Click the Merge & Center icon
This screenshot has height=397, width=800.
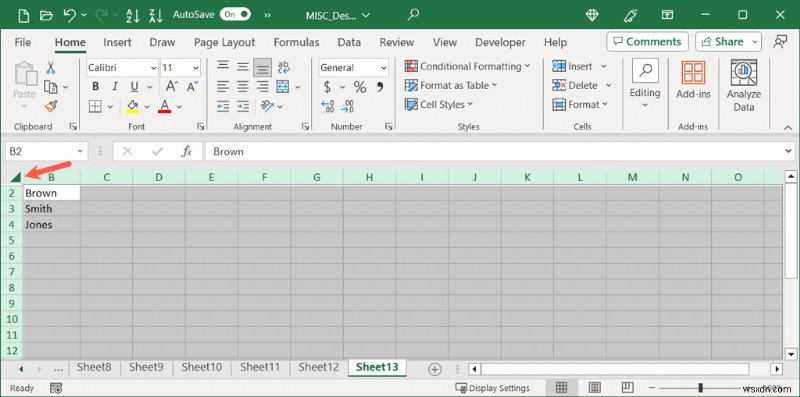click(x=283, y=86)
